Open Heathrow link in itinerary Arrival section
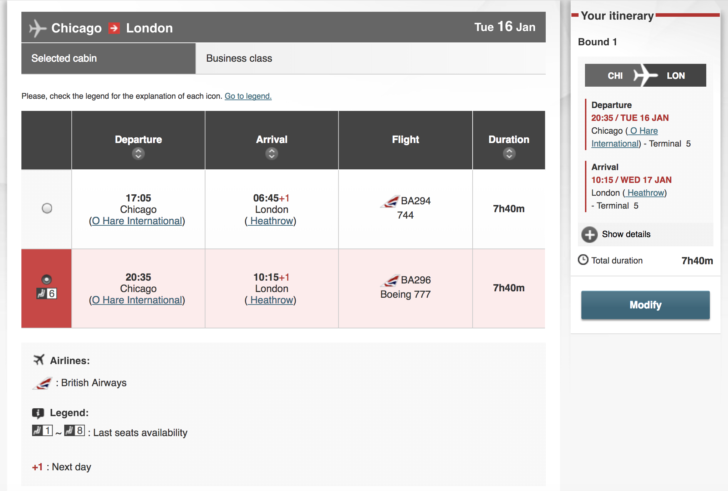This screenshot has height=491, width=728. tap(645, 193)
